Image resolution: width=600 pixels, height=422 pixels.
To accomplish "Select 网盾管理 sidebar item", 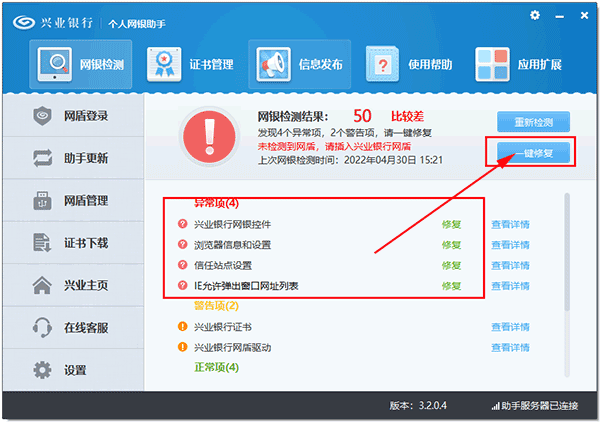I will pyautogui.click(x=73, y=200).
